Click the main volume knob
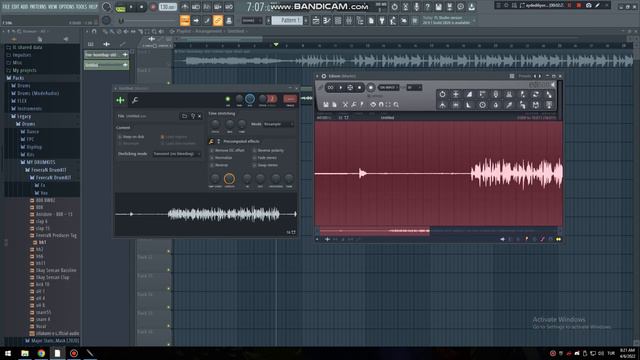Image resolution: width=640 pixels, height=360 pixels. [107, 7]
